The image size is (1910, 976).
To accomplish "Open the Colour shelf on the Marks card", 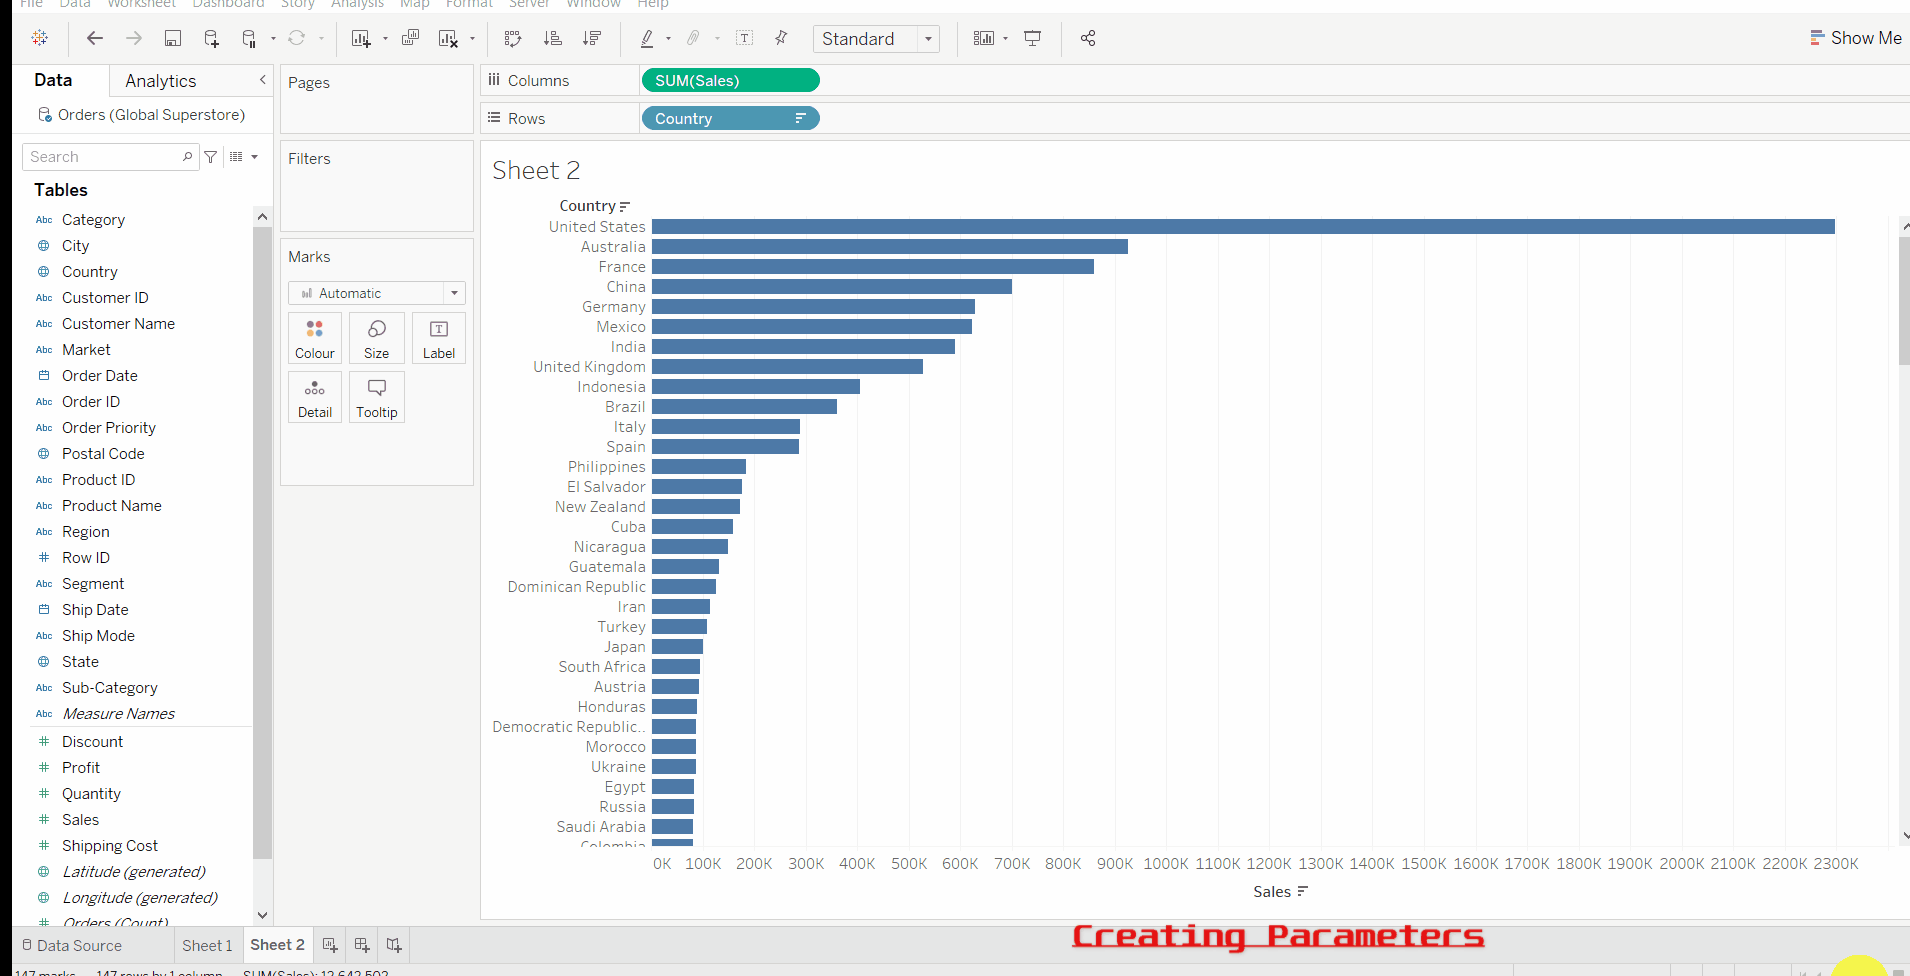I will pos(314,338).
